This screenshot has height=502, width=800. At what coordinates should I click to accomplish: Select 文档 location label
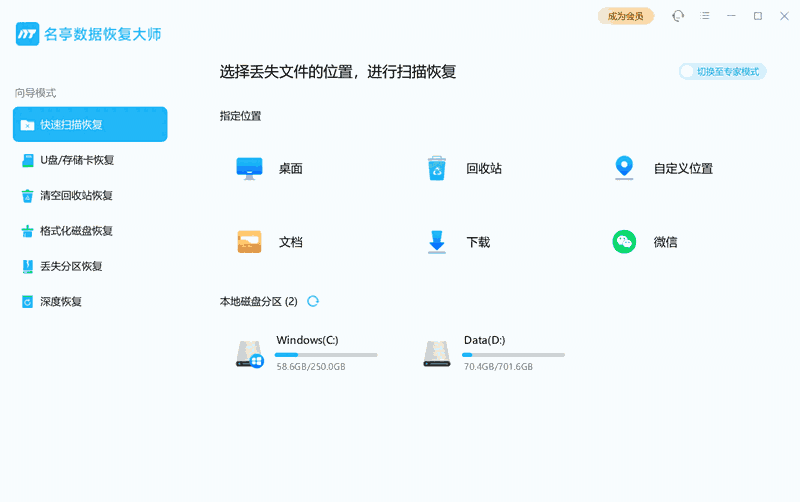[291, 242]
